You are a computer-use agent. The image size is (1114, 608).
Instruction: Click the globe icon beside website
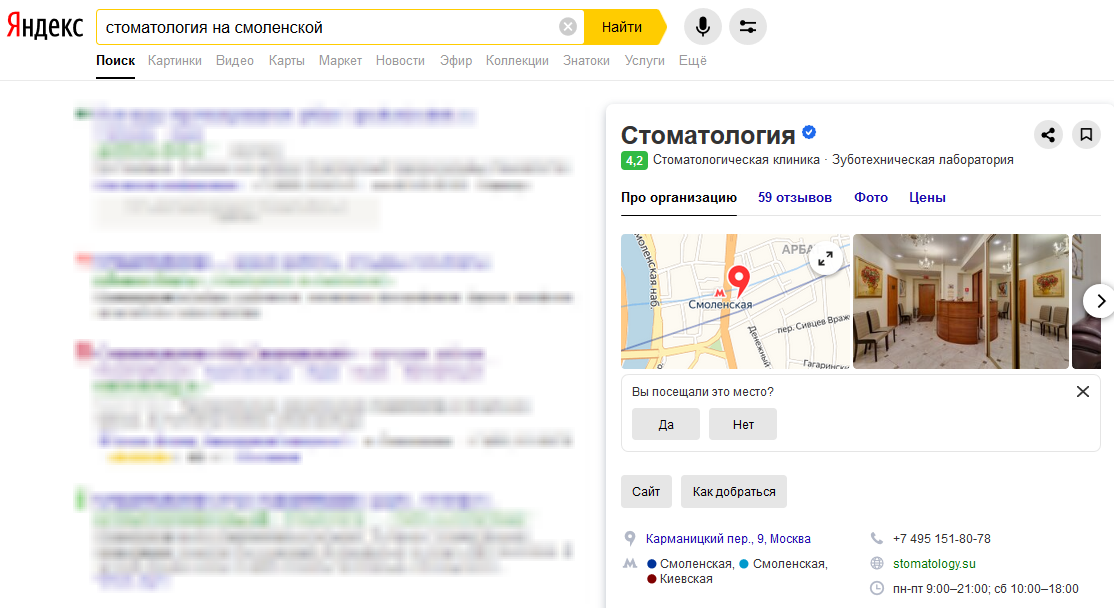tap(877, 563)
